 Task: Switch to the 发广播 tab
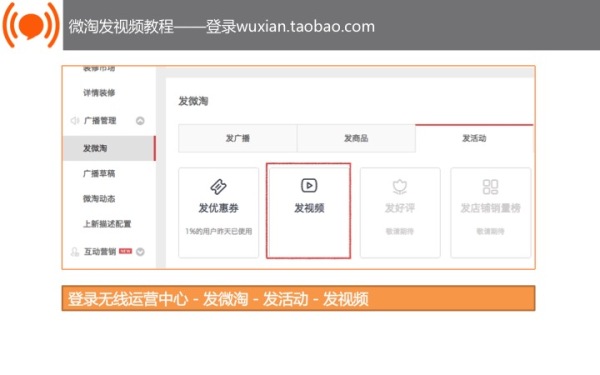click(238, 138)
